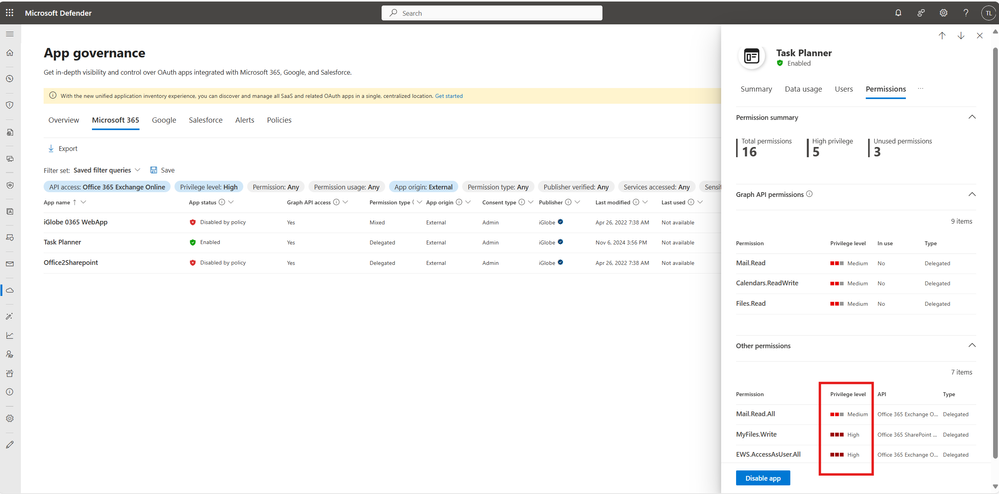Click the EWS.AccessAsUser.All permission row
999x494 pixels.
tap(856, 454)
